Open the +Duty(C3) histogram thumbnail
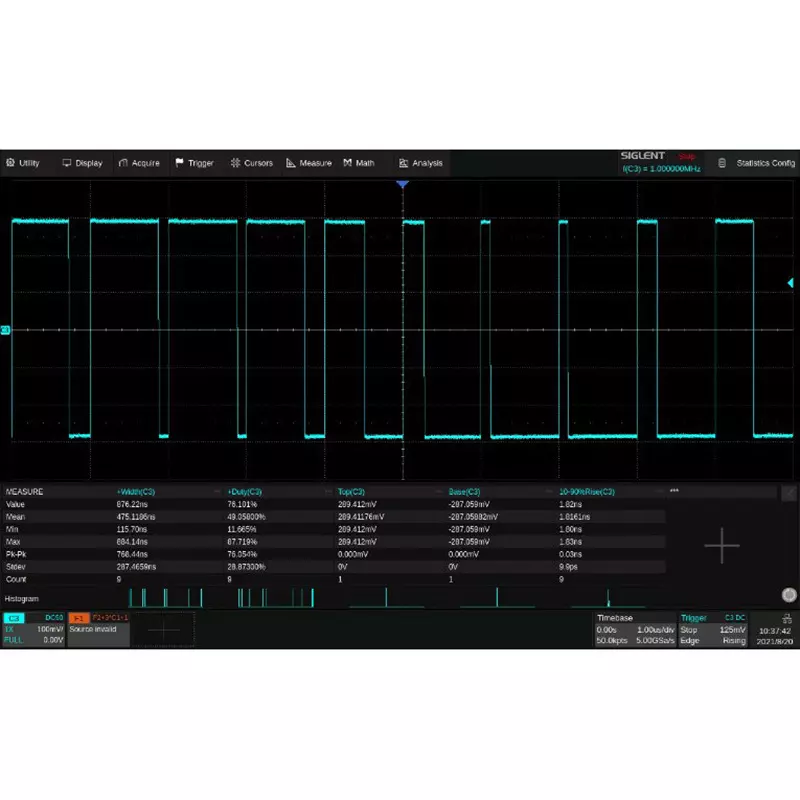The width and height of the screenshot is (800, 800). [276, 597]
